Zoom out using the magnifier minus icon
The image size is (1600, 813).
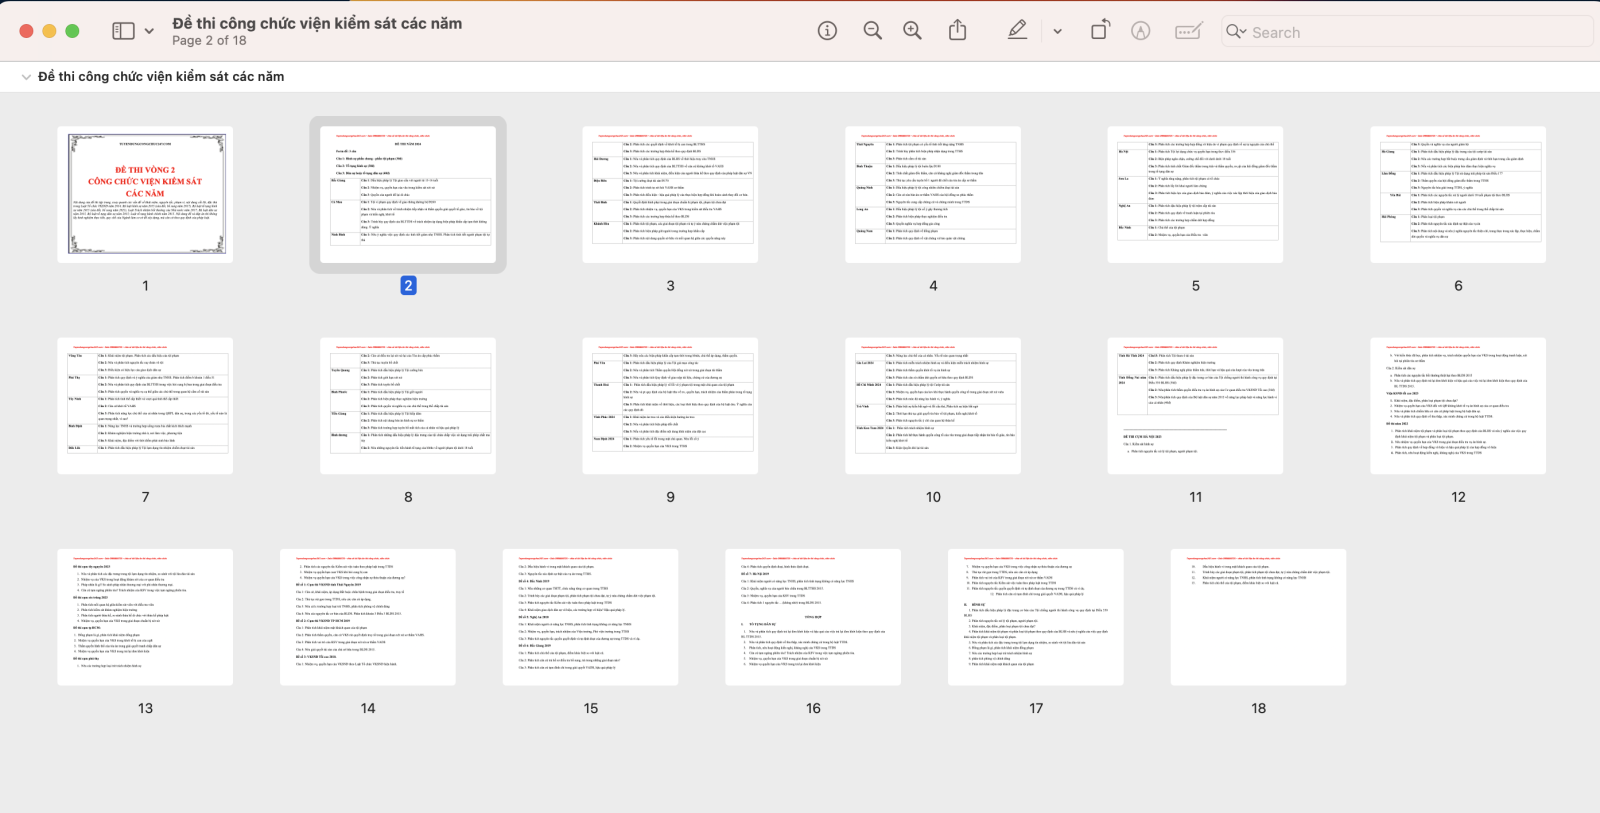[x=872, y=31]
